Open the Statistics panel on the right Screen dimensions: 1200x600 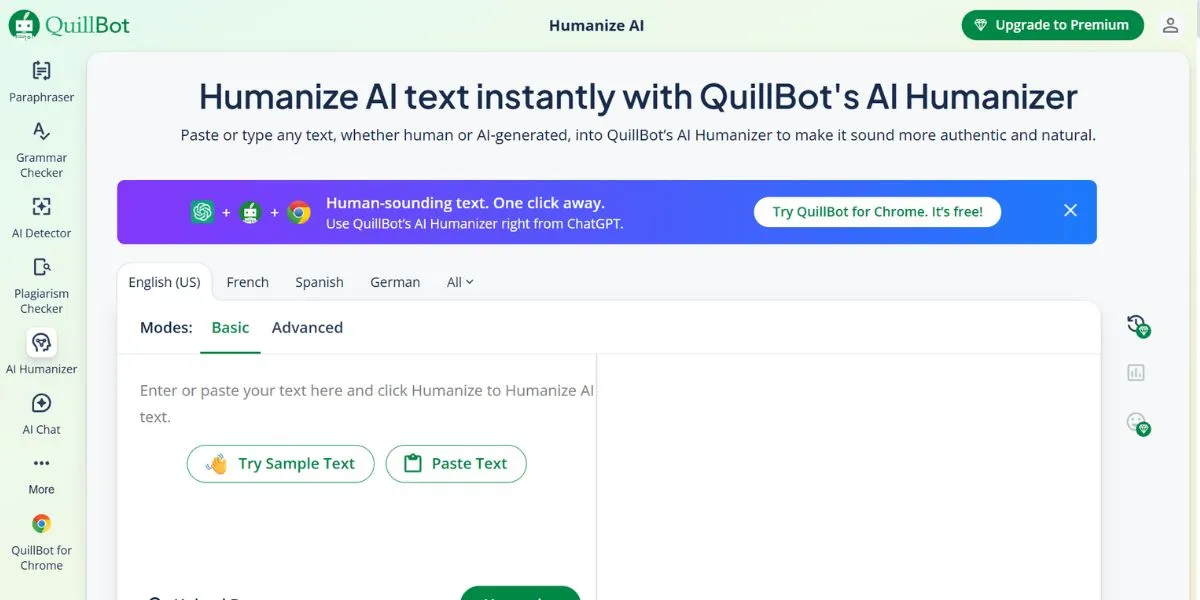[1139, 372]
